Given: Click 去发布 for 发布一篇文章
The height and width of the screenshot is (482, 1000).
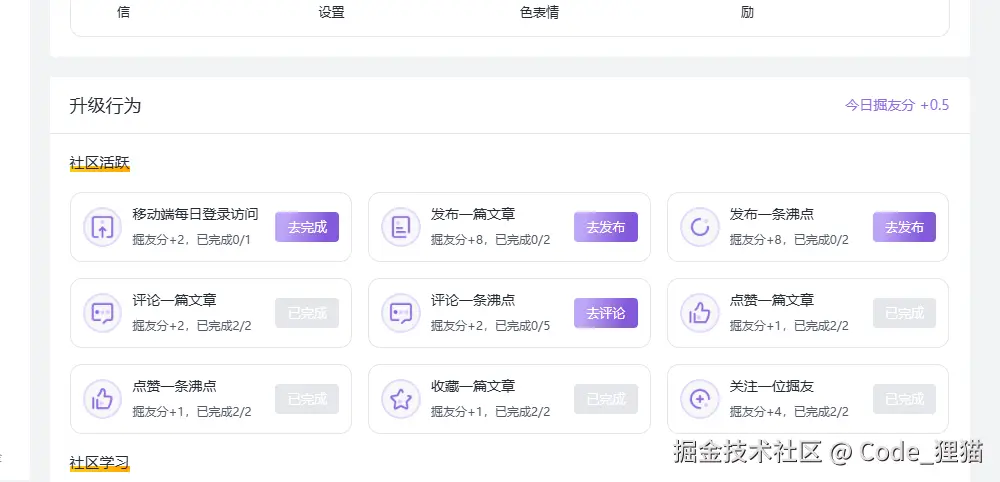Looking at the screenshot, I should click(606, 227).
